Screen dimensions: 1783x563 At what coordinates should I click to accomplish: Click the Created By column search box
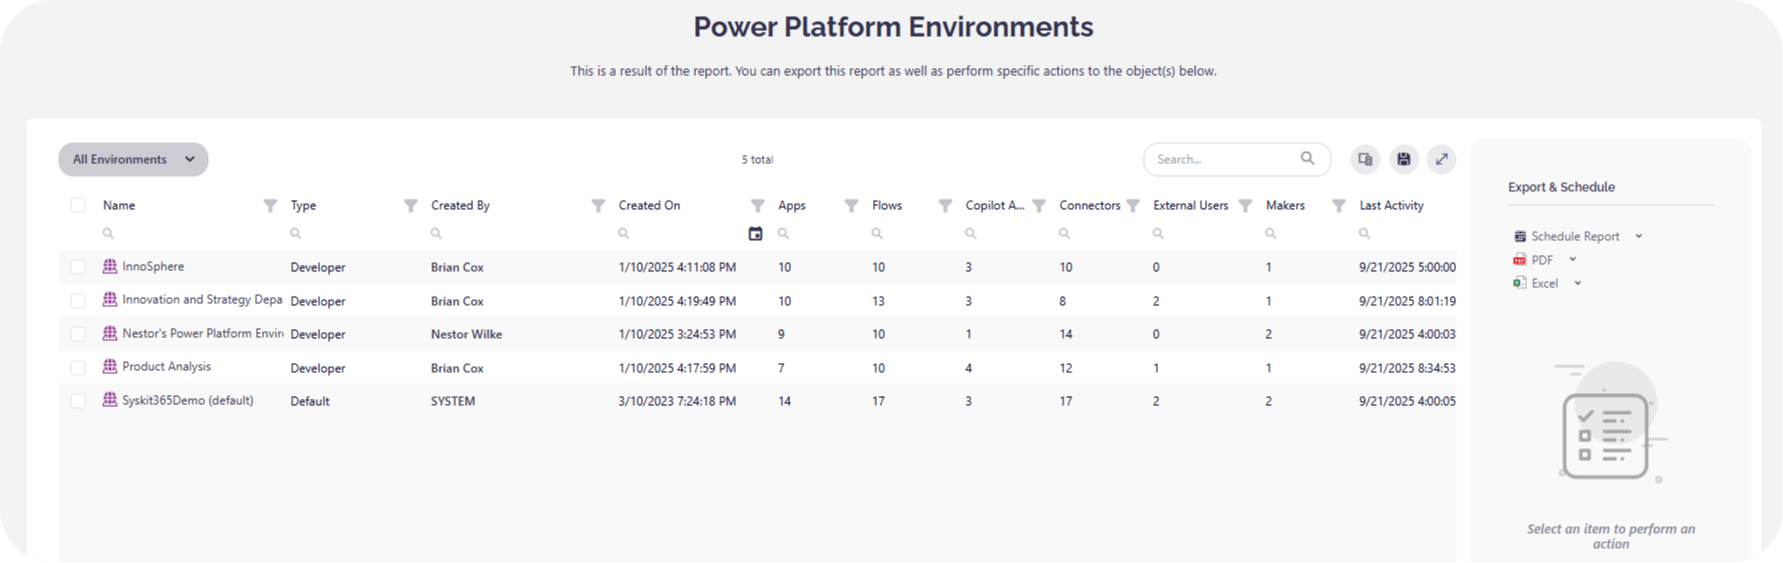coord(517,233)
